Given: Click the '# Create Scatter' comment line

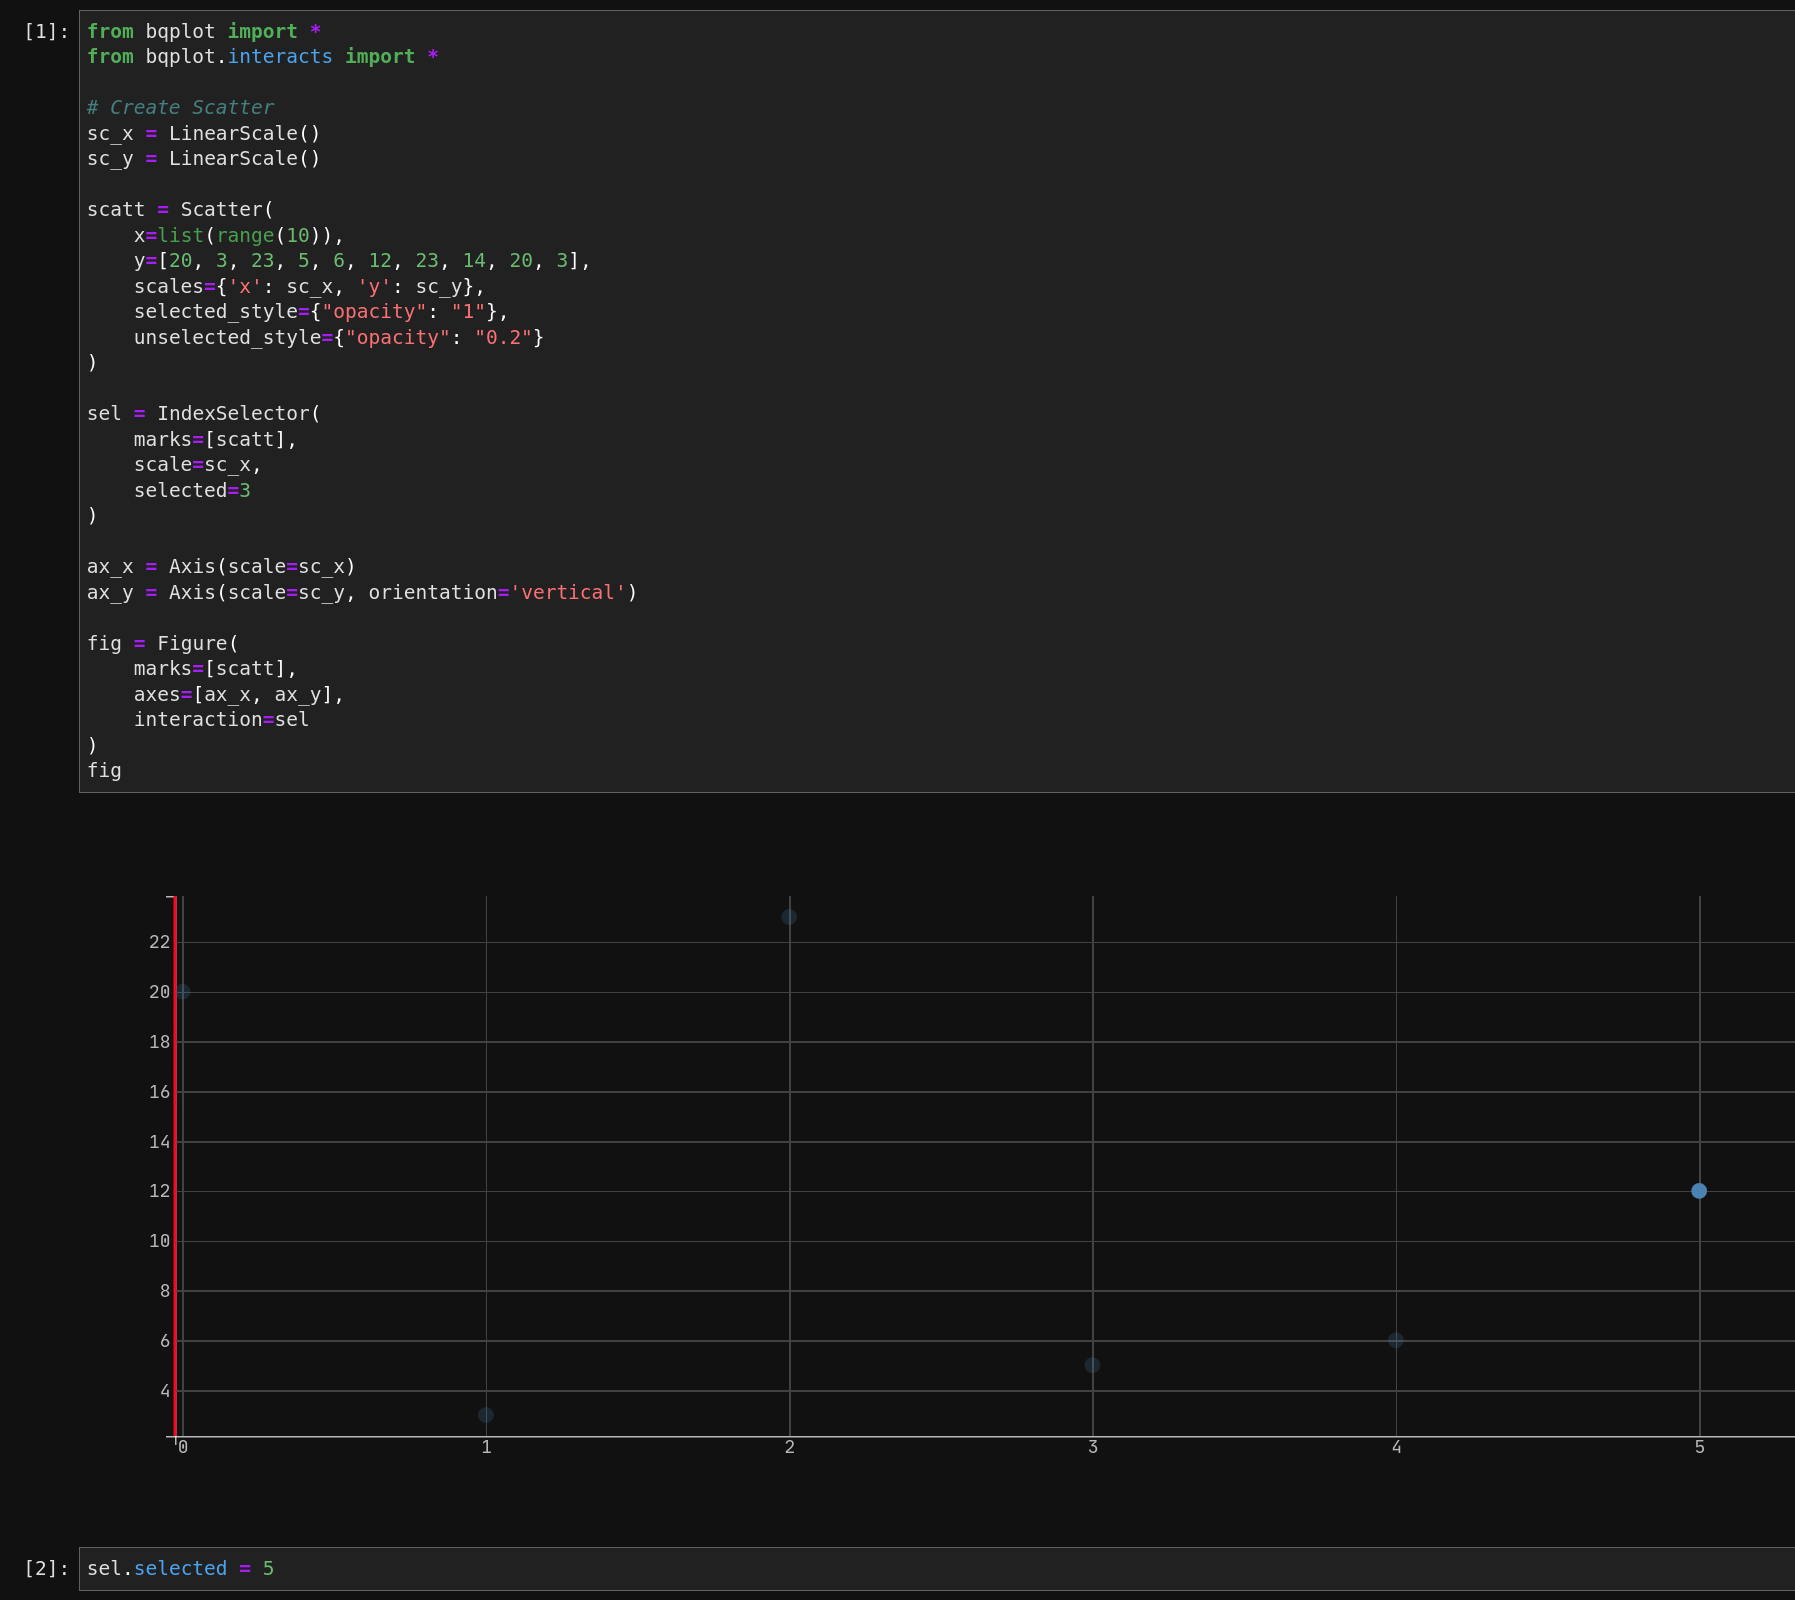Looking at the screenshot, I should tap(180, 107).
